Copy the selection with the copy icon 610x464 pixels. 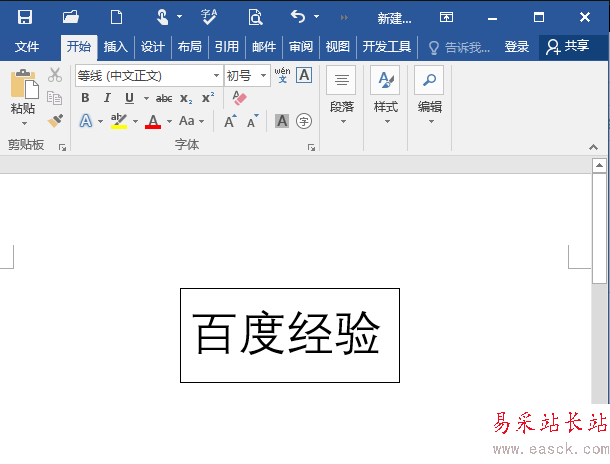click(x=54, y=98)
